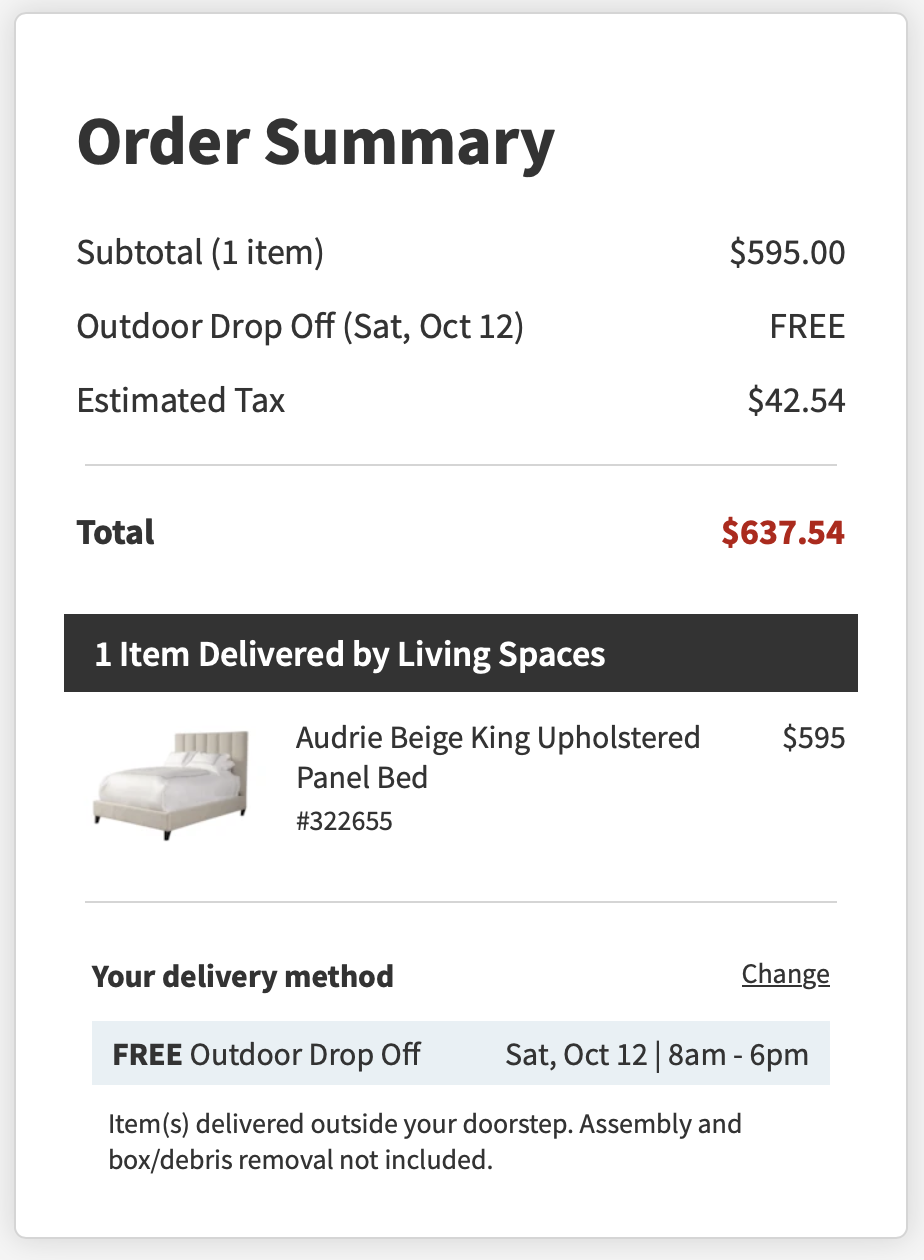The width and height of the screenshot is (924, 1260).
Task: Click the $42.54 estimated tax amount
Action: (796, 400)
